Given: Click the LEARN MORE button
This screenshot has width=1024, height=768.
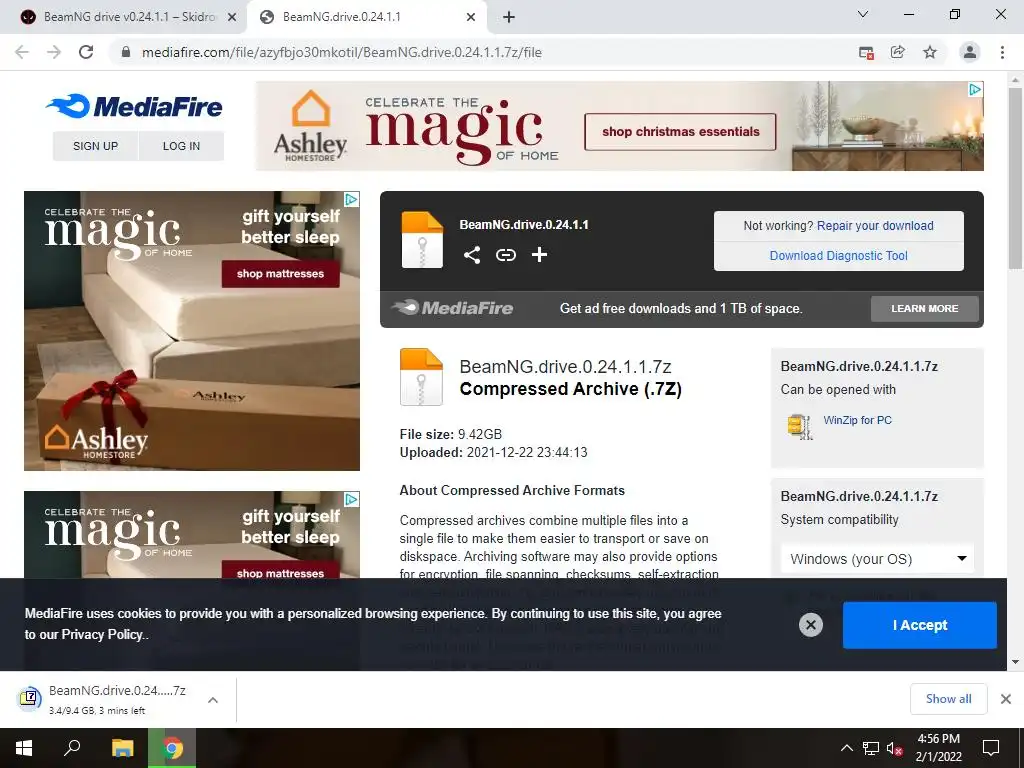Looking at the screenshot, I should [x=925, y=308].
